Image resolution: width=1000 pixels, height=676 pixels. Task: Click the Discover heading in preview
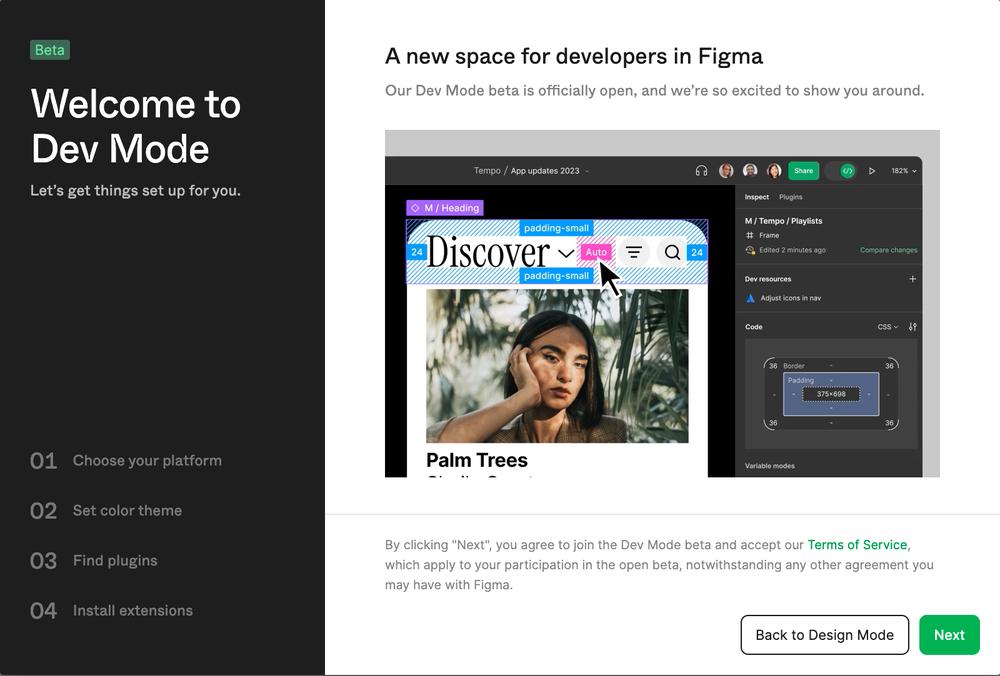click(488, 253)
